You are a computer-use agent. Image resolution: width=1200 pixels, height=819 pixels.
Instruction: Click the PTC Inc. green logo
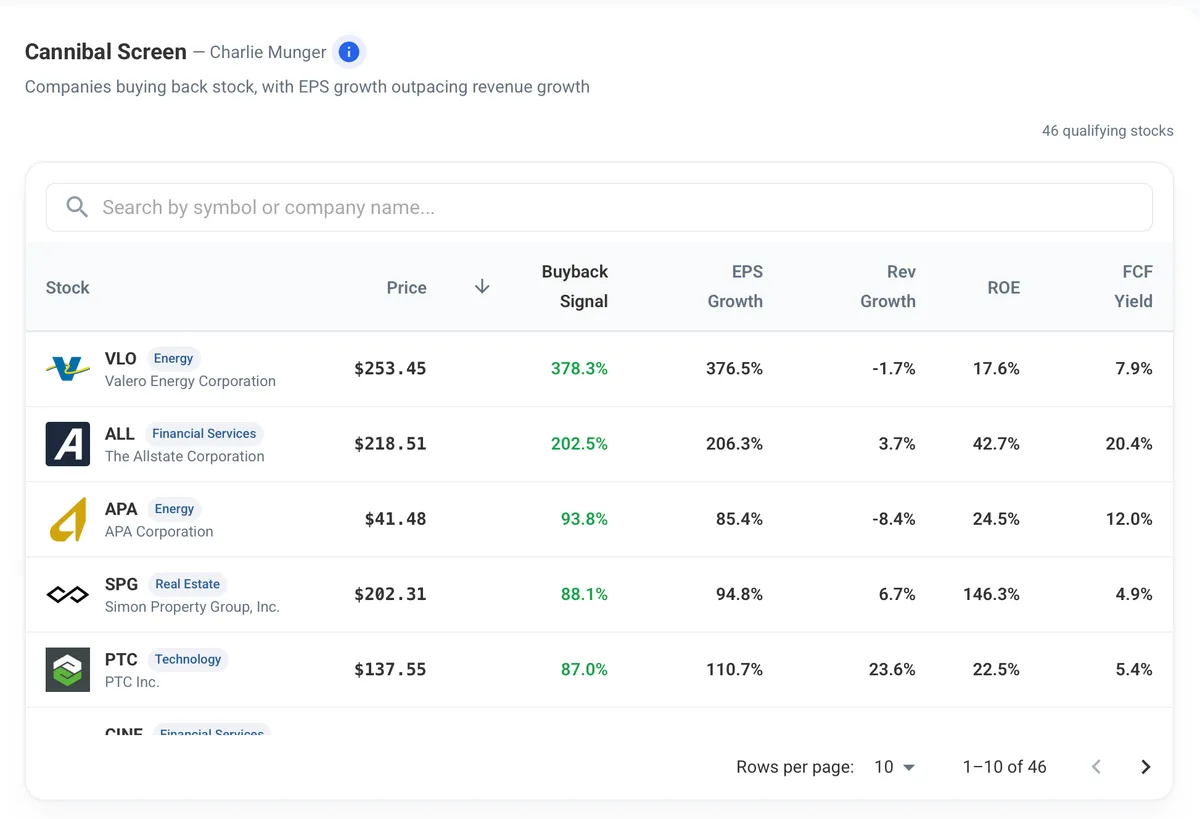coord(68,670)
